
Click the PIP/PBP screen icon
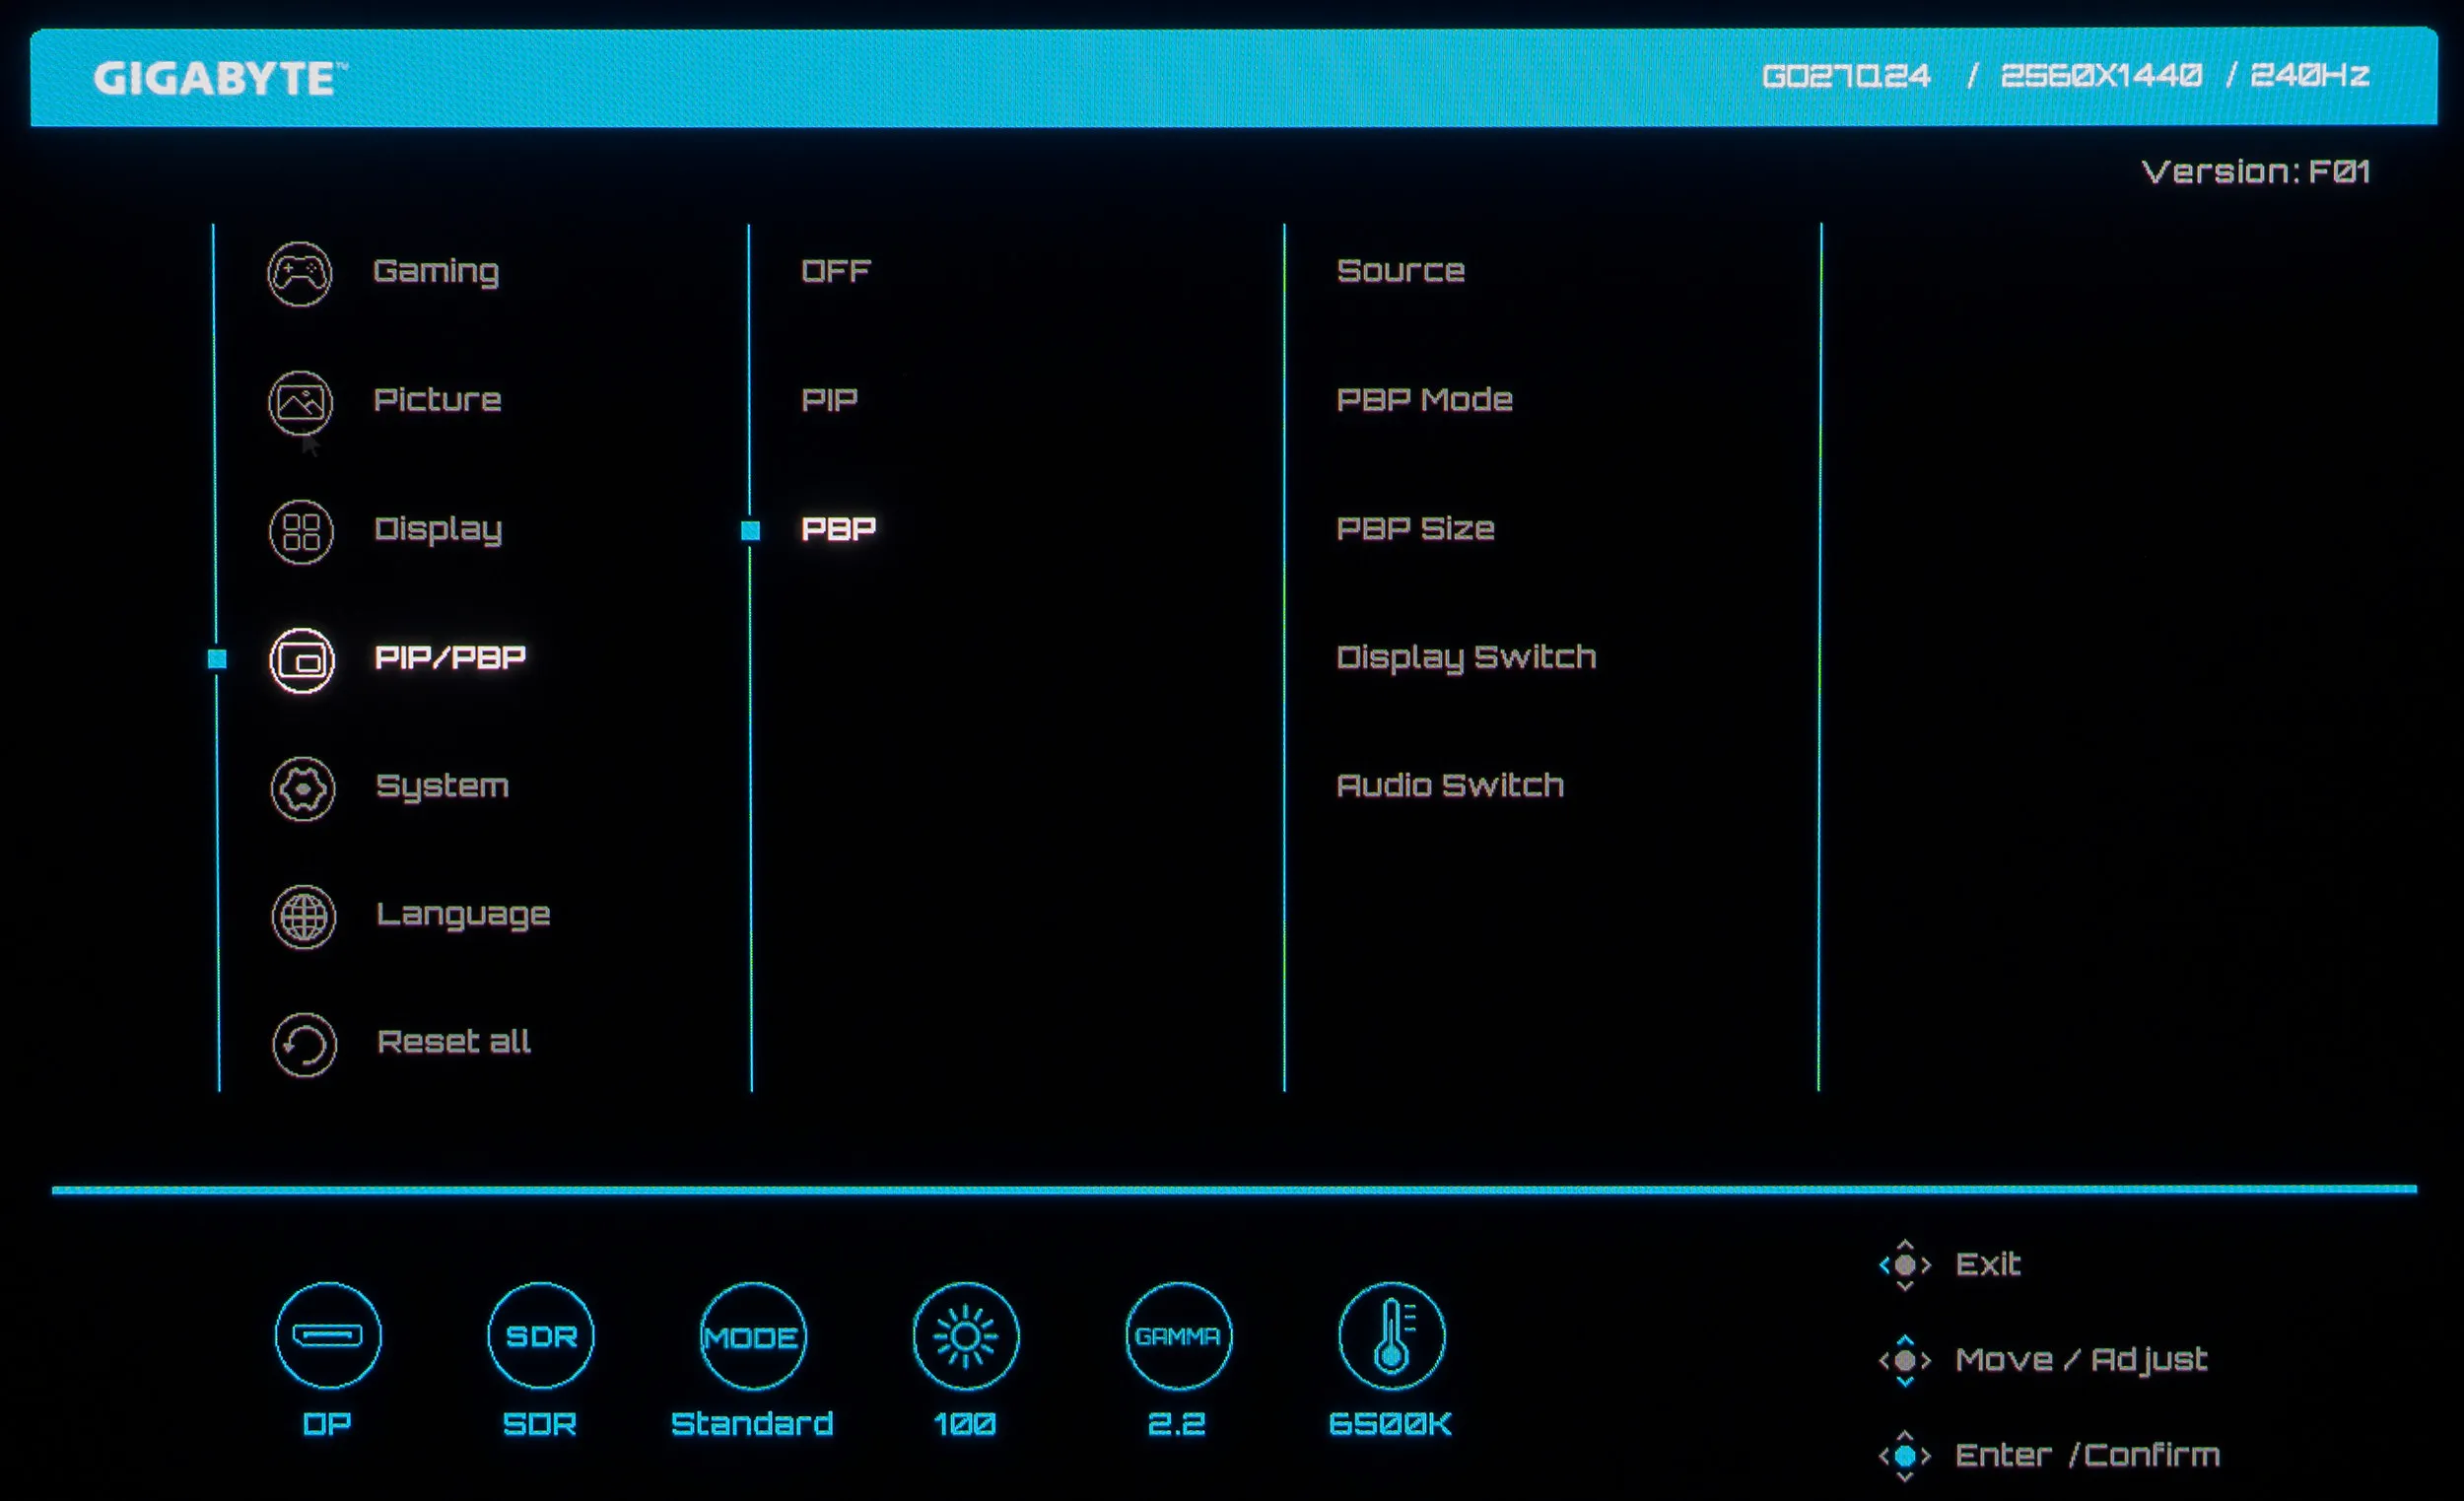click(301, 660)
